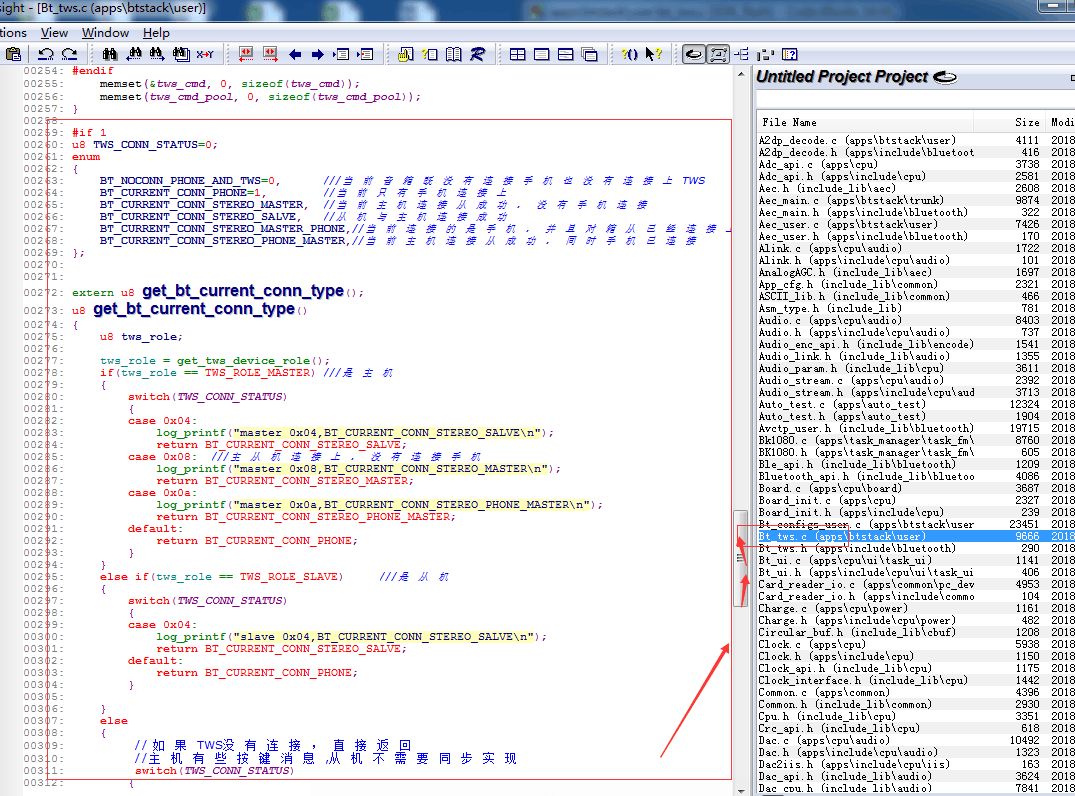
Task: Go forward with the solid right arrow
Action: point(317,54)
